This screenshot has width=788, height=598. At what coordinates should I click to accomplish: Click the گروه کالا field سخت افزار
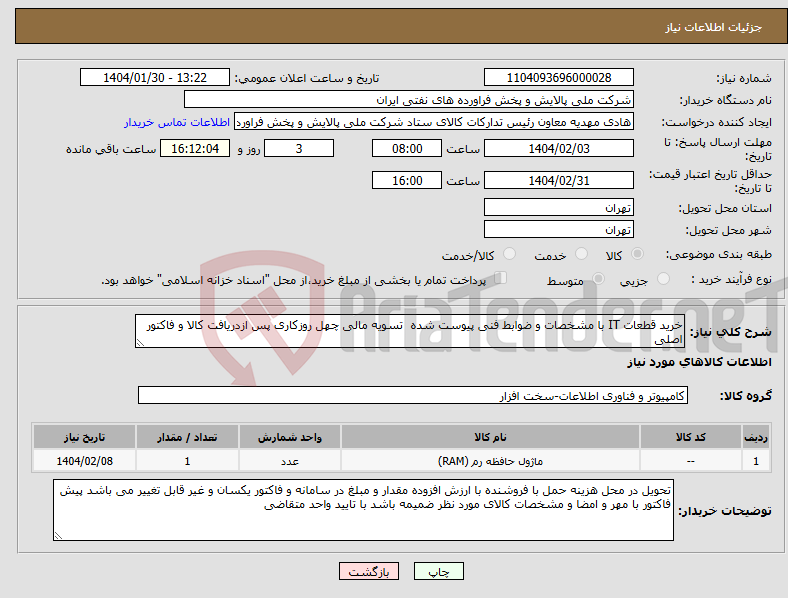coord(413,395)
